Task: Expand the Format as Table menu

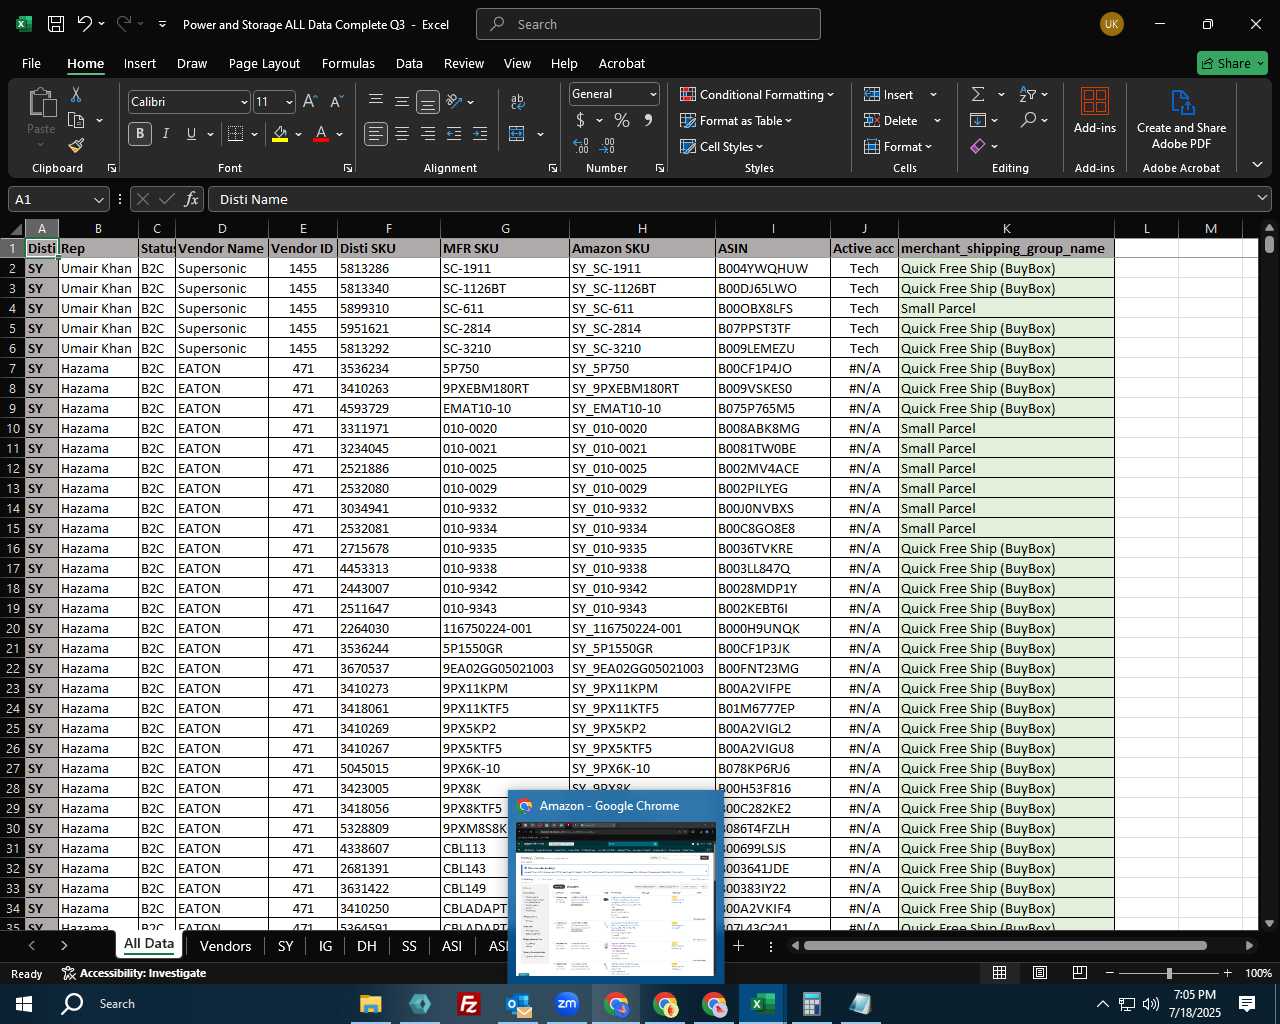Action: tap(736, 120)
